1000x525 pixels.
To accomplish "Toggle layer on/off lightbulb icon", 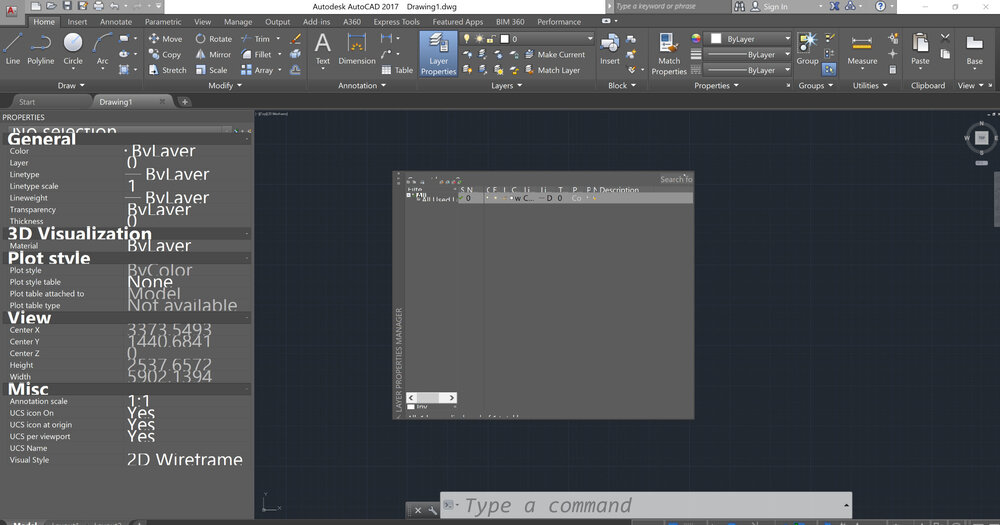I will (x=467, y=39).
